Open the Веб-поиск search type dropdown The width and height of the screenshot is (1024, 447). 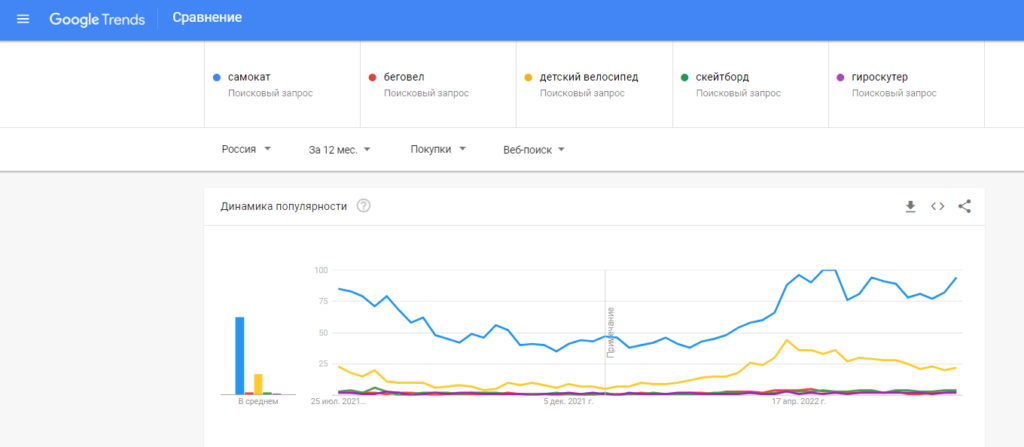coord(534,149)
